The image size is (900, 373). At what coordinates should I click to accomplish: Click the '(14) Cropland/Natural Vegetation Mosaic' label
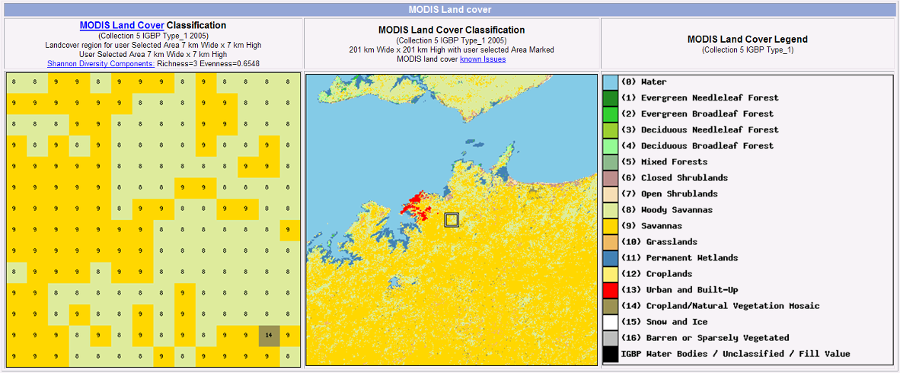pyautogui.click(x=720, y=306)
